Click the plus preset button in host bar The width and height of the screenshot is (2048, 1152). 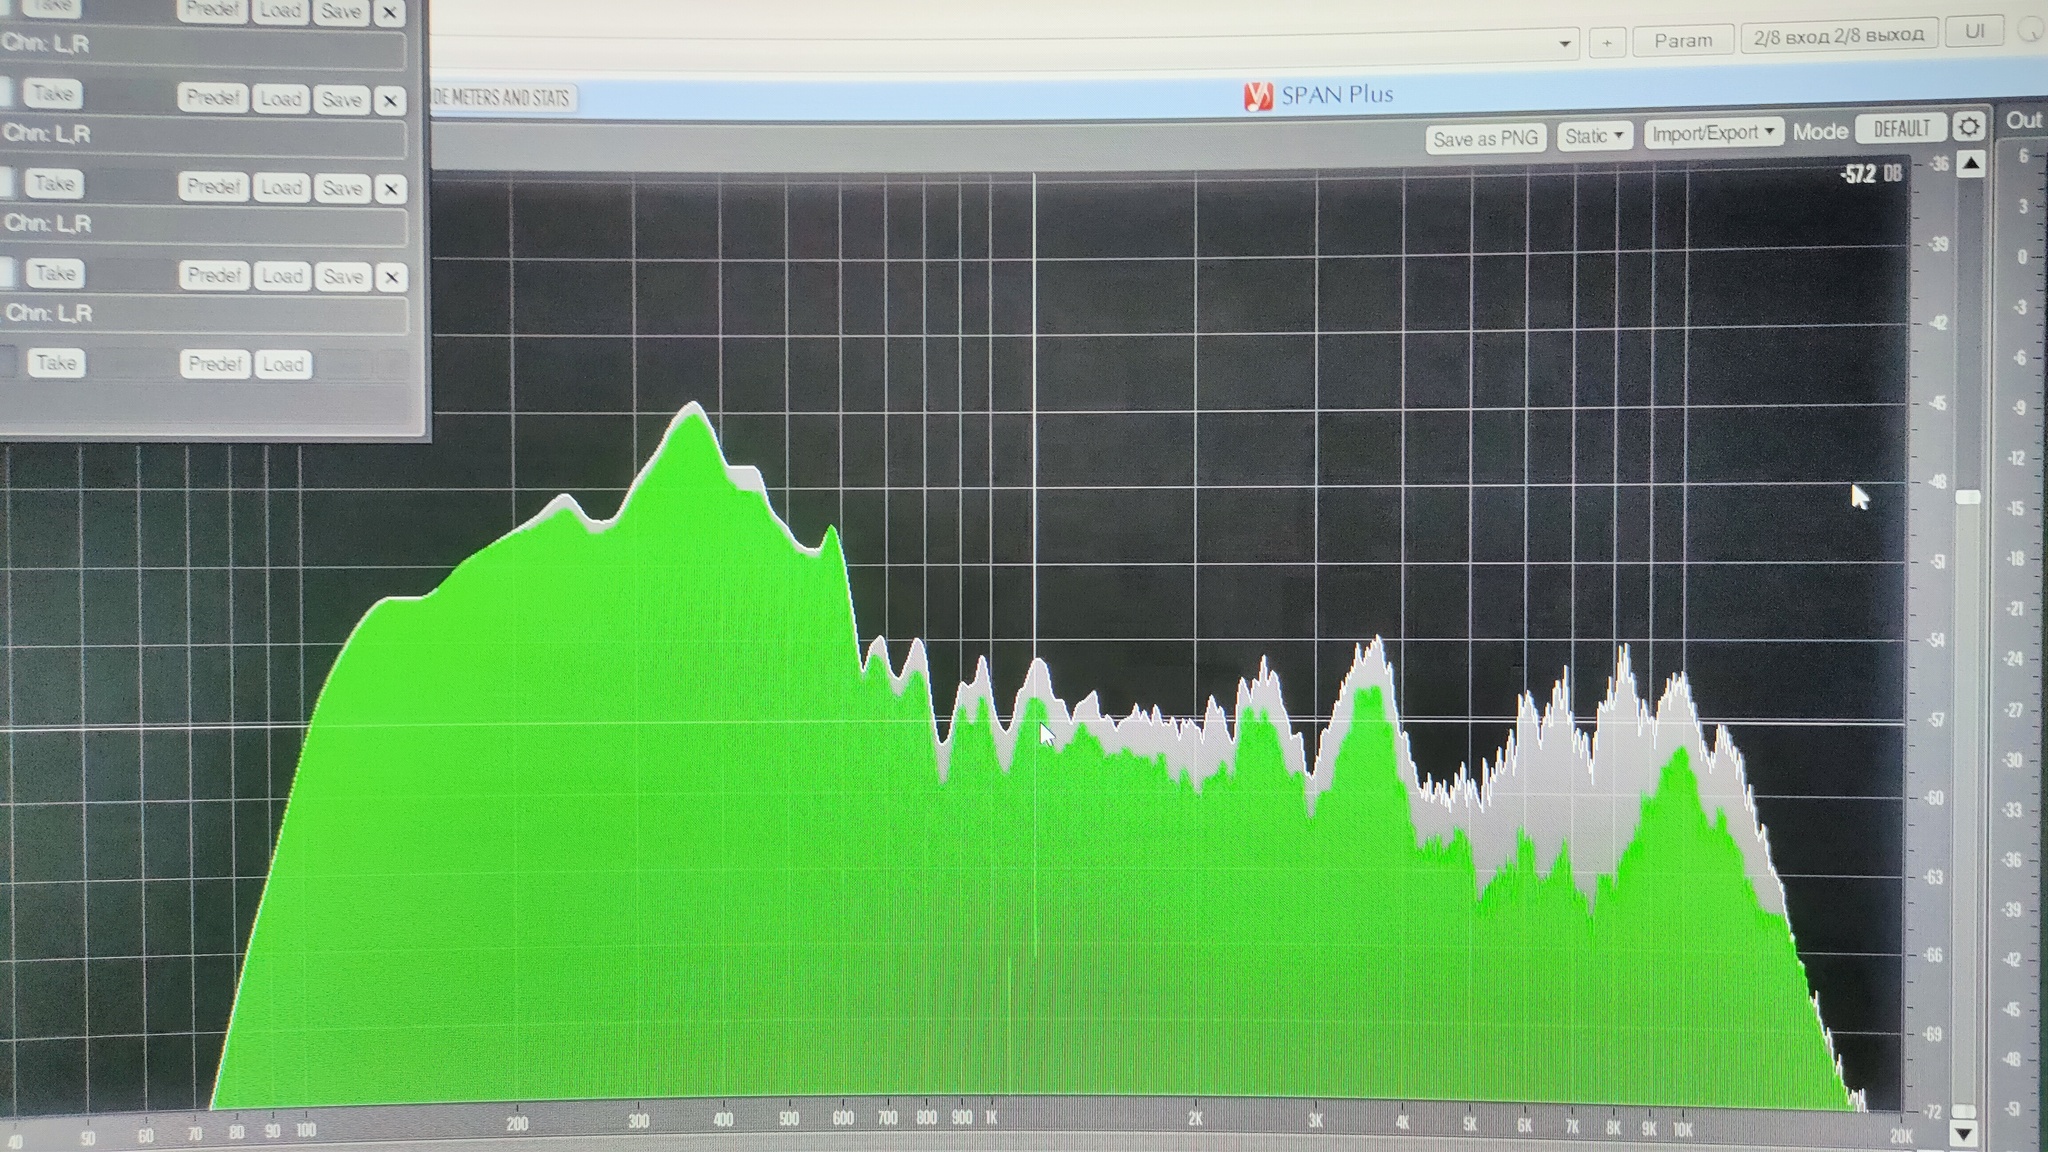point(1607,42)
